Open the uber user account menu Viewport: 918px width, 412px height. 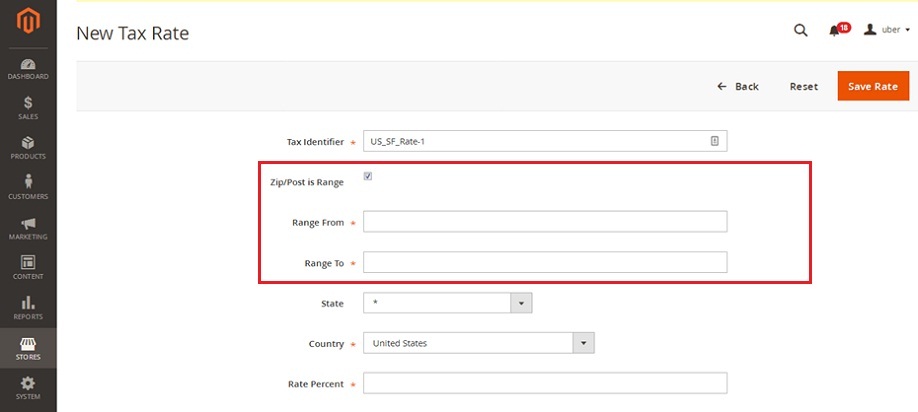[x=886, y=30]
